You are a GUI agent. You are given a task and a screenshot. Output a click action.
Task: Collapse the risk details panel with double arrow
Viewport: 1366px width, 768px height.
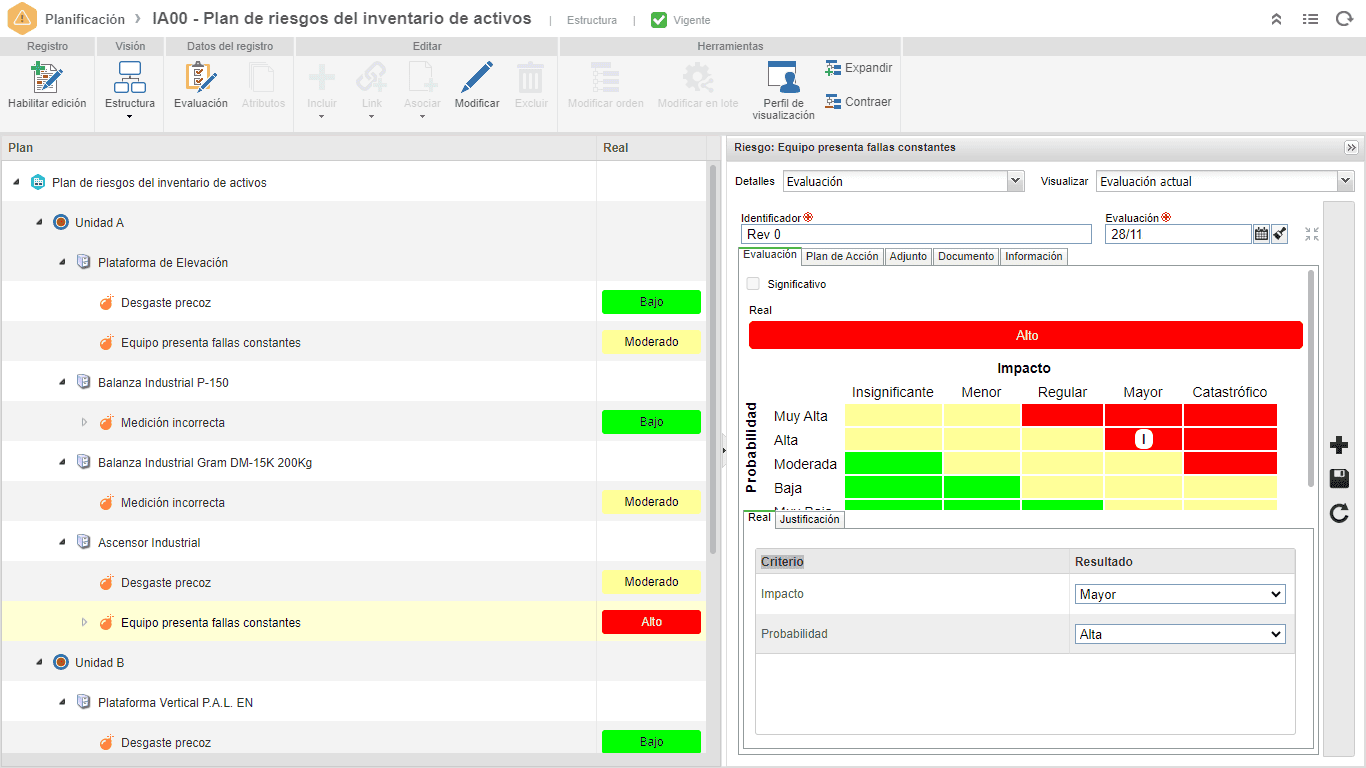click(x=1351, y=147)
